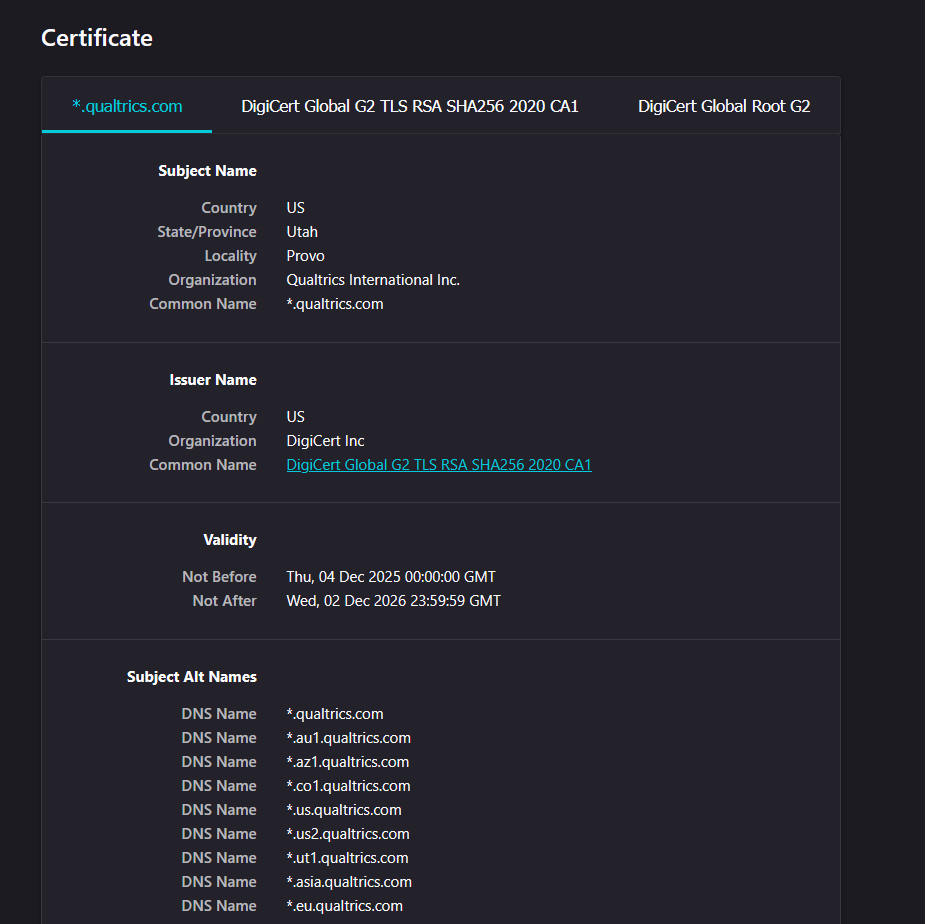
Task: Click the Subject Name section heading
Action: [207, 171]
